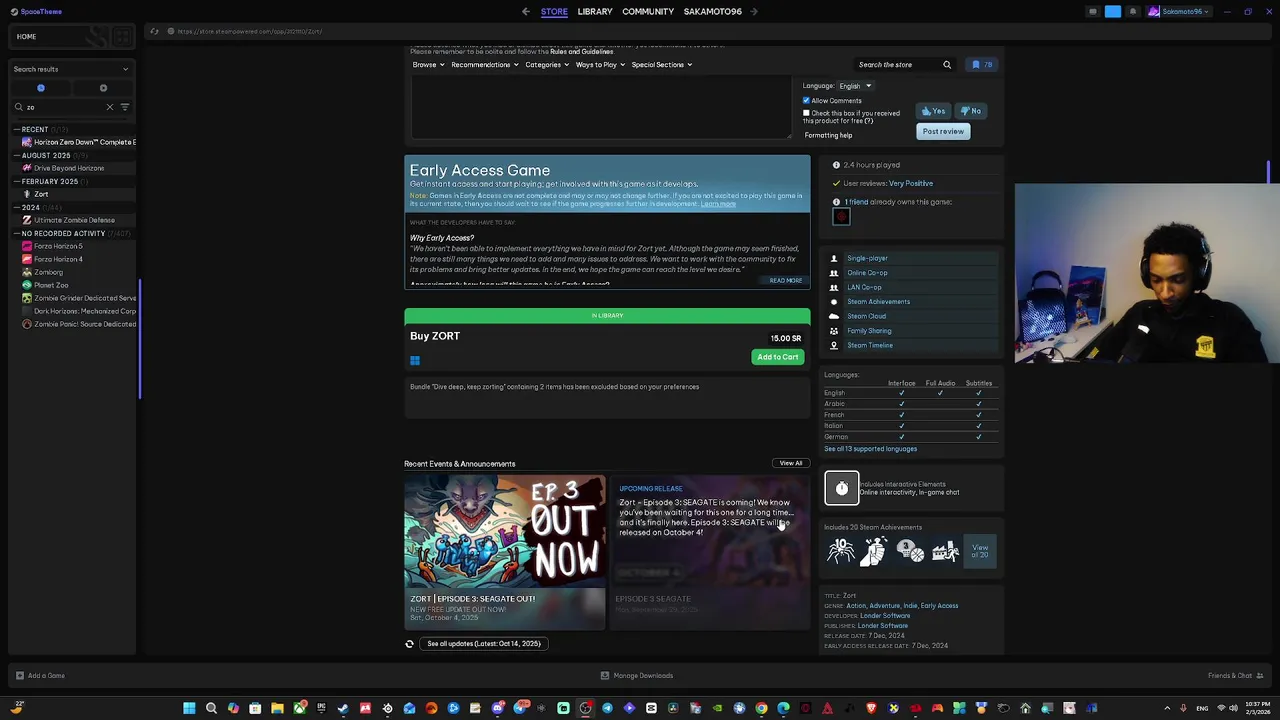1280x720 pixels.
Task: Open SAKAMOTO96 profile tab
Action: 713,12
